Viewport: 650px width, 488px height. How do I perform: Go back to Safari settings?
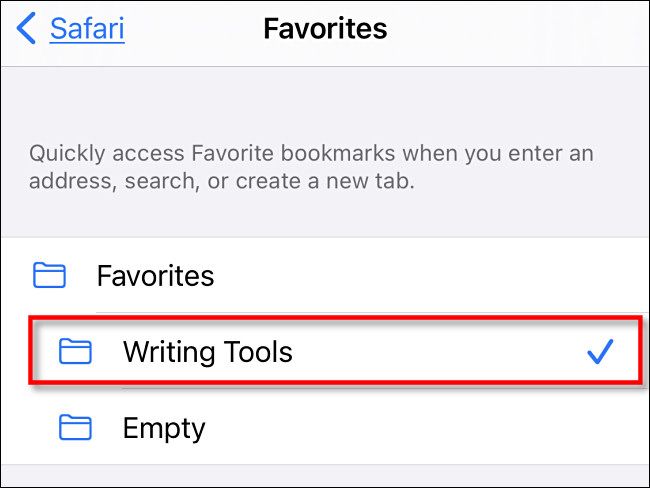pyautogui.click(x=87, y=28)
